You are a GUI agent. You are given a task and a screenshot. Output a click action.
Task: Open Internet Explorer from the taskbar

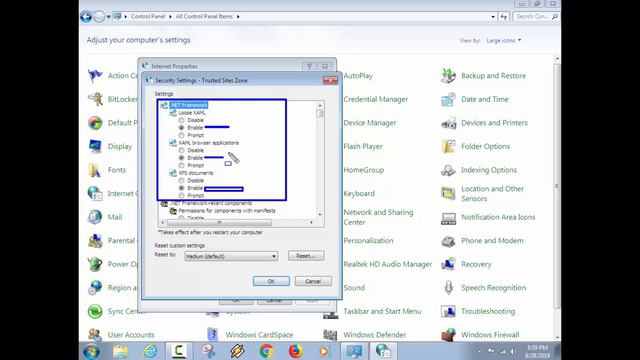tap(150, 351)
